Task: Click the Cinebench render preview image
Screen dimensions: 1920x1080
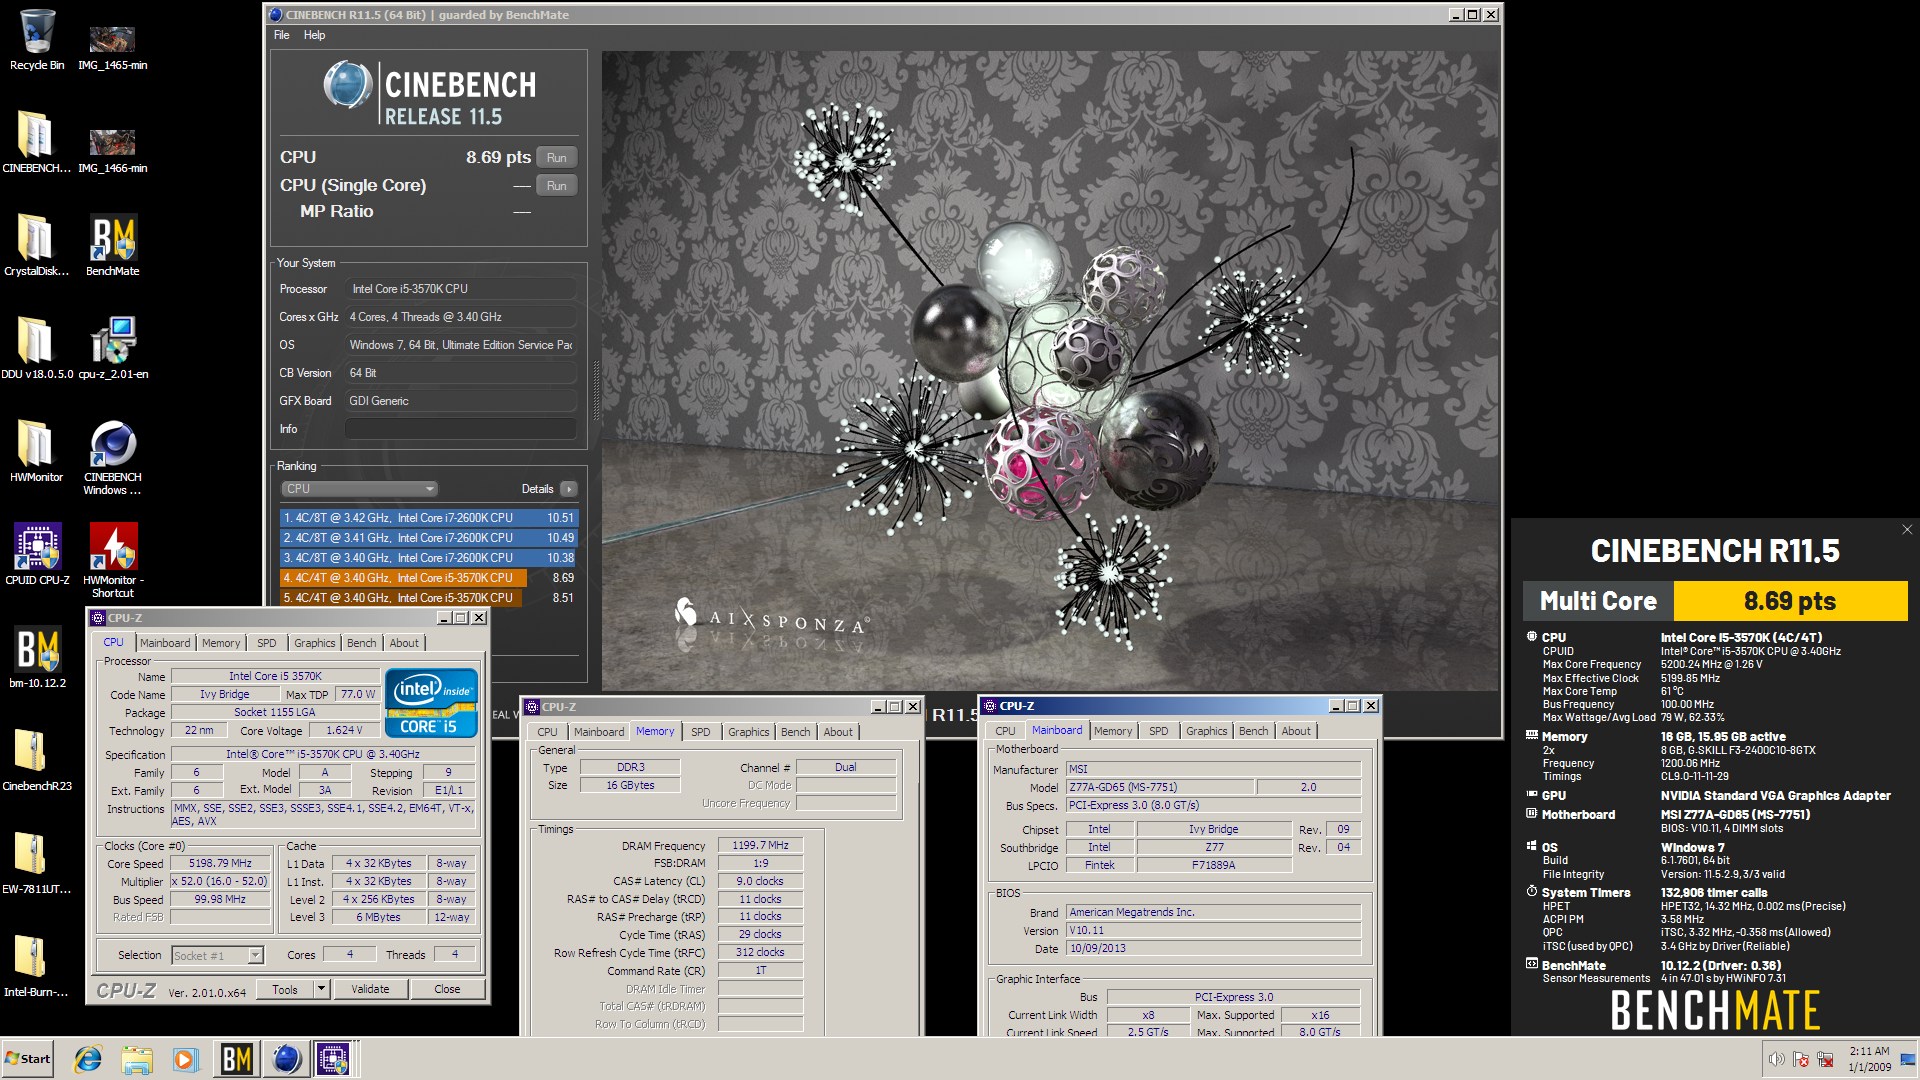Action: (x=1050, y=370)
